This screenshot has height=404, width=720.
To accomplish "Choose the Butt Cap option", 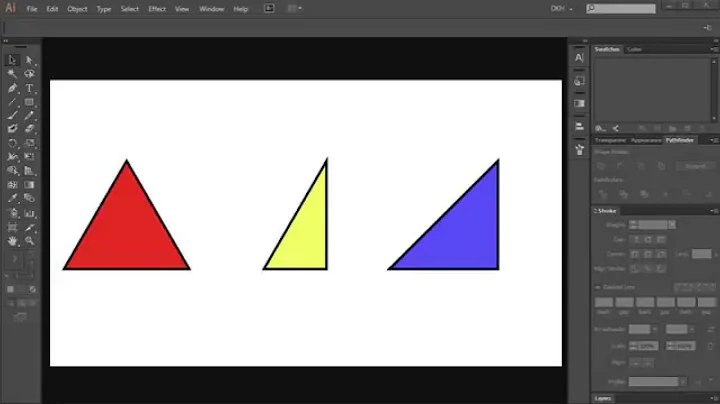I will click(636, 239).
